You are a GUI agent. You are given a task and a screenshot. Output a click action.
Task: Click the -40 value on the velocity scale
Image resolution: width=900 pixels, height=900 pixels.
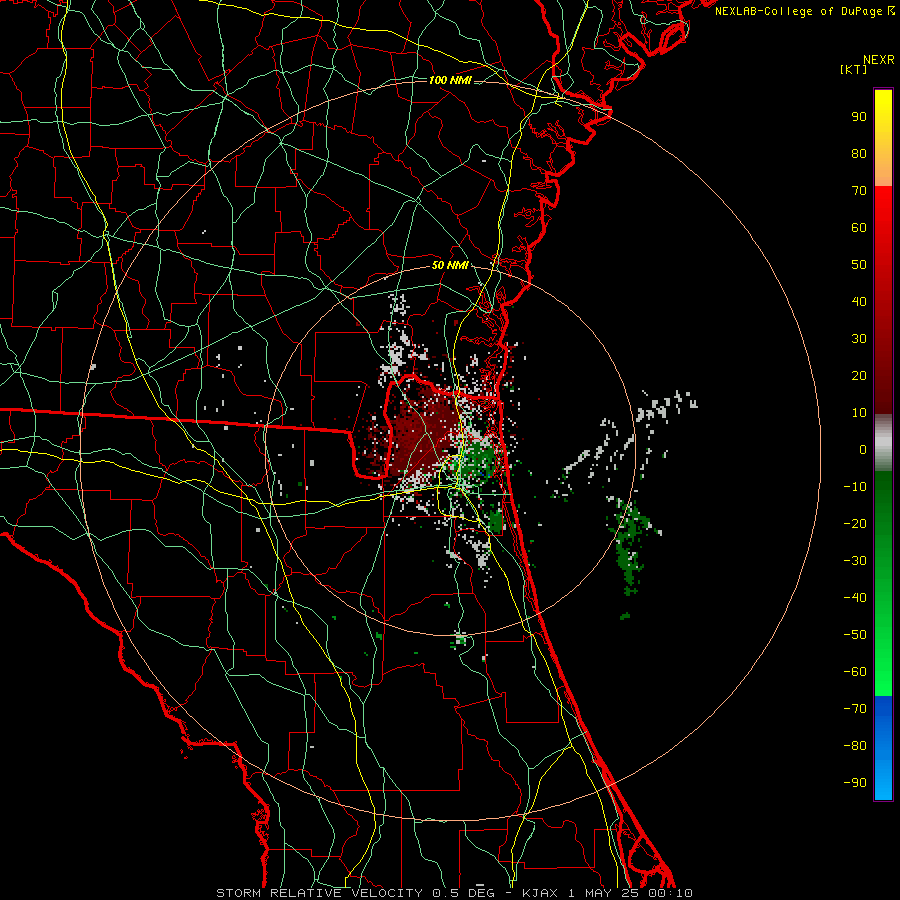[x=855, y=598]
